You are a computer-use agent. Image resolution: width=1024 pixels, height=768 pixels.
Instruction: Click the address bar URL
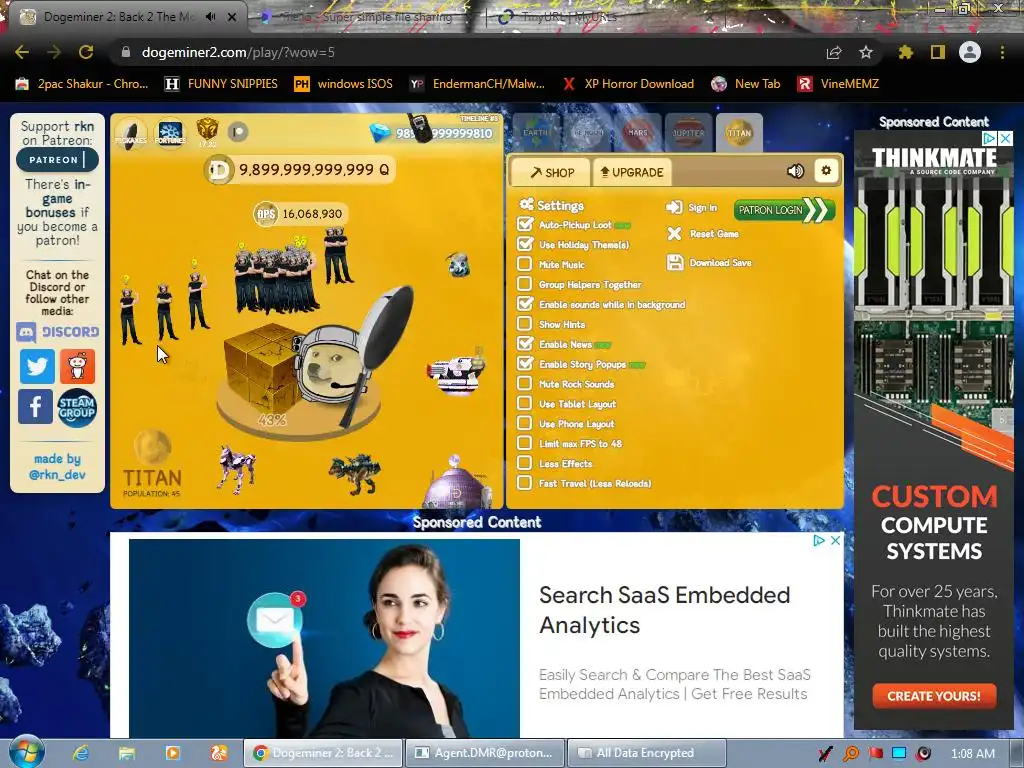click(238, 52)
